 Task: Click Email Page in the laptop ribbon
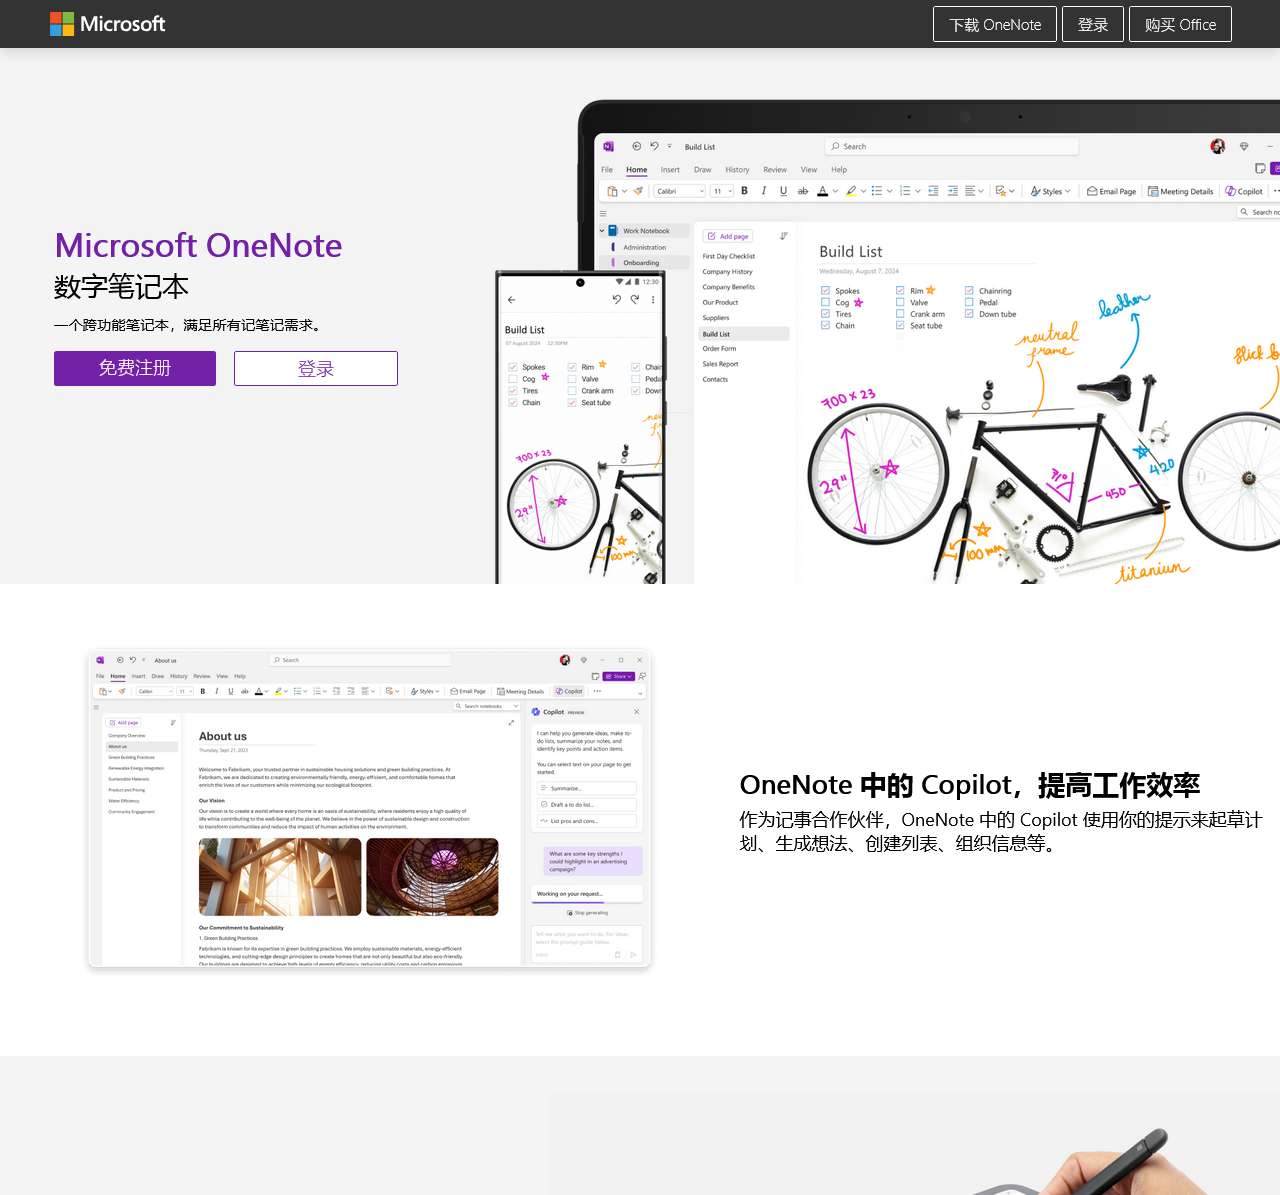click(1112, 191)
